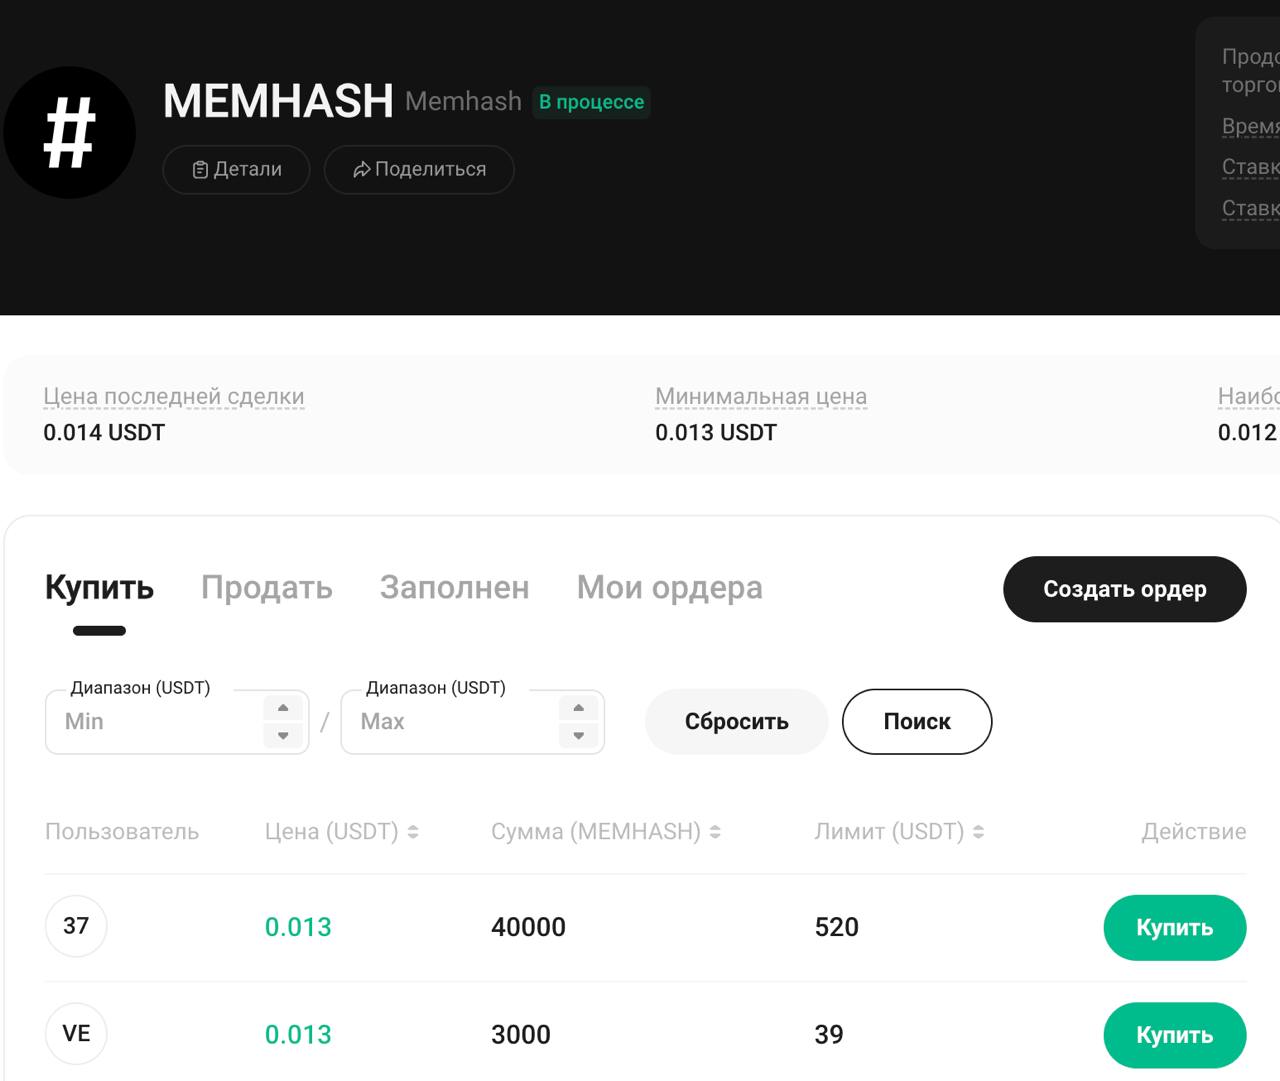
Task: Switch to the Продать tab
Action: 267,587
